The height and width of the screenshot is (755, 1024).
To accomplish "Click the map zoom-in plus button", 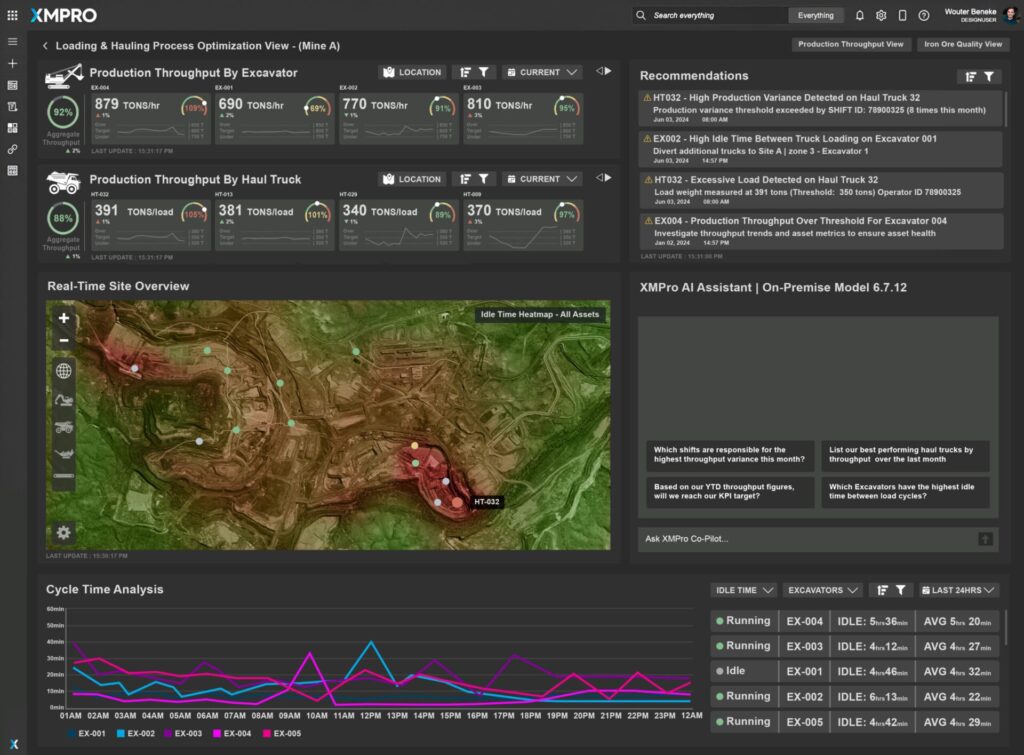I will 64,319.
